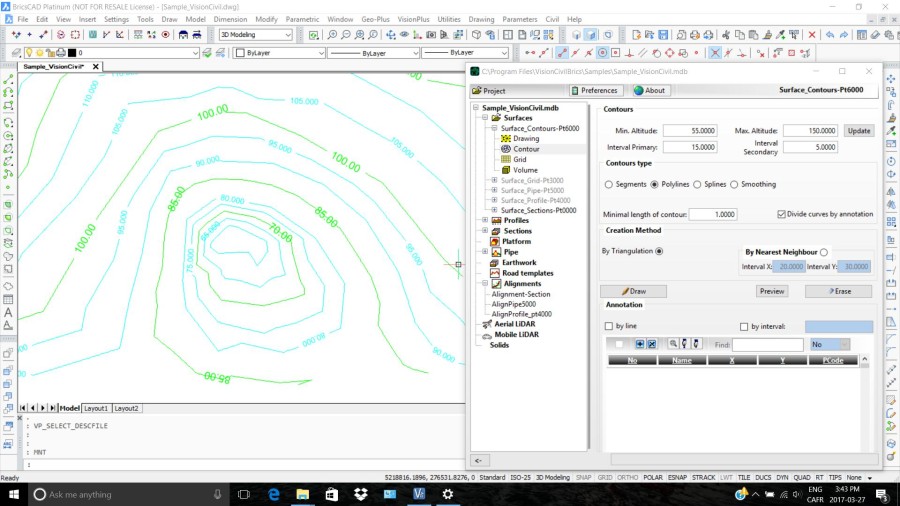
Task: Open the Platform node in the project tree
Action: pyautogui.click(x=516, y=241)
